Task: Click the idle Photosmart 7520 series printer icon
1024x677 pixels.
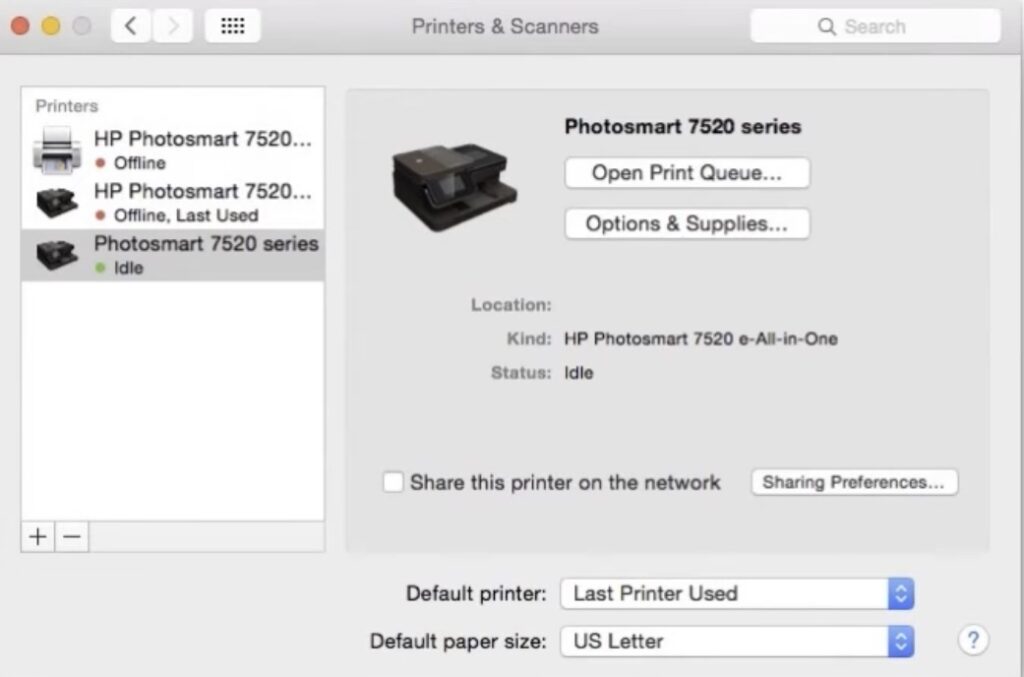Action: (56, 253)
